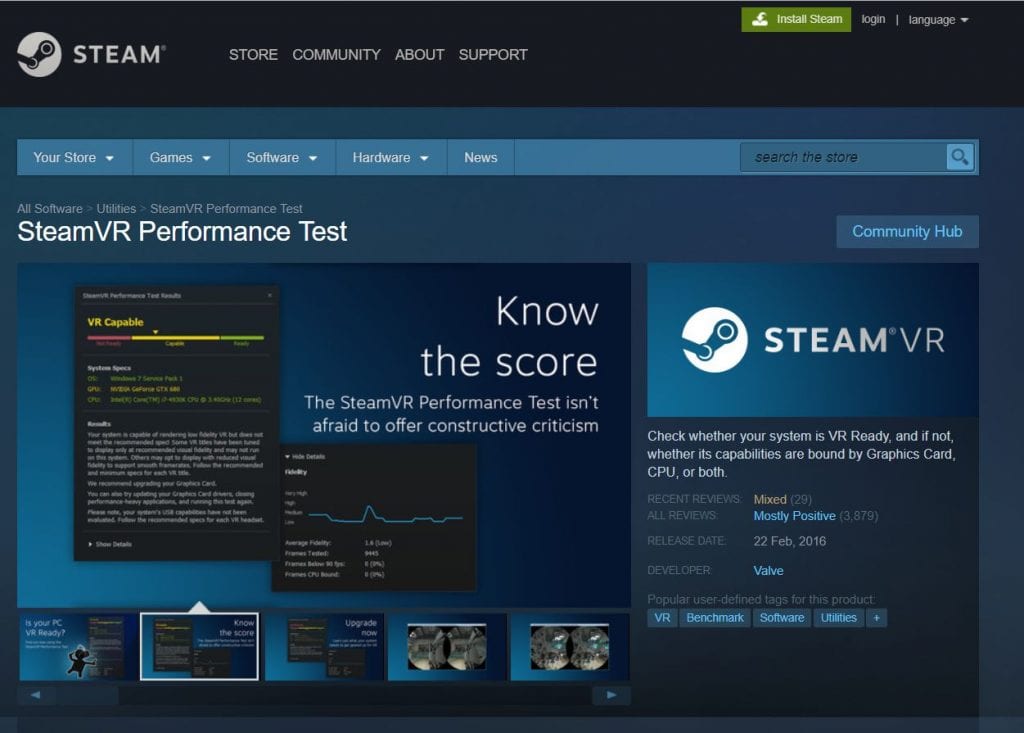Select the VR tag
The width and height of the screenshot is (1024, 733).
[662, 618]
